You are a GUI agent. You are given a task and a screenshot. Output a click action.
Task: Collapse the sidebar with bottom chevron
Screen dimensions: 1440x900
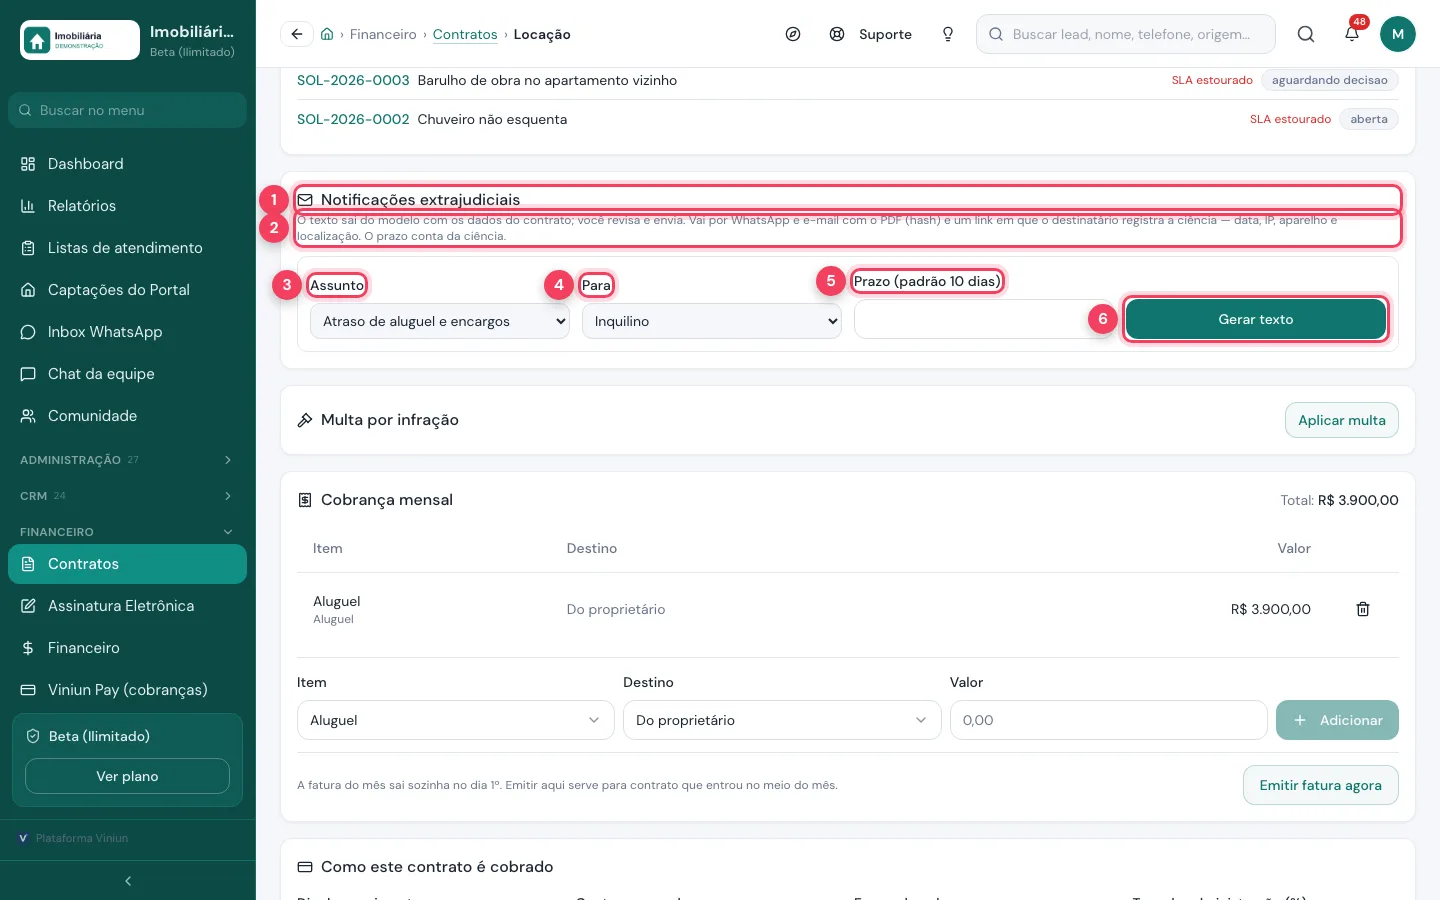click(x=128, y=881)
